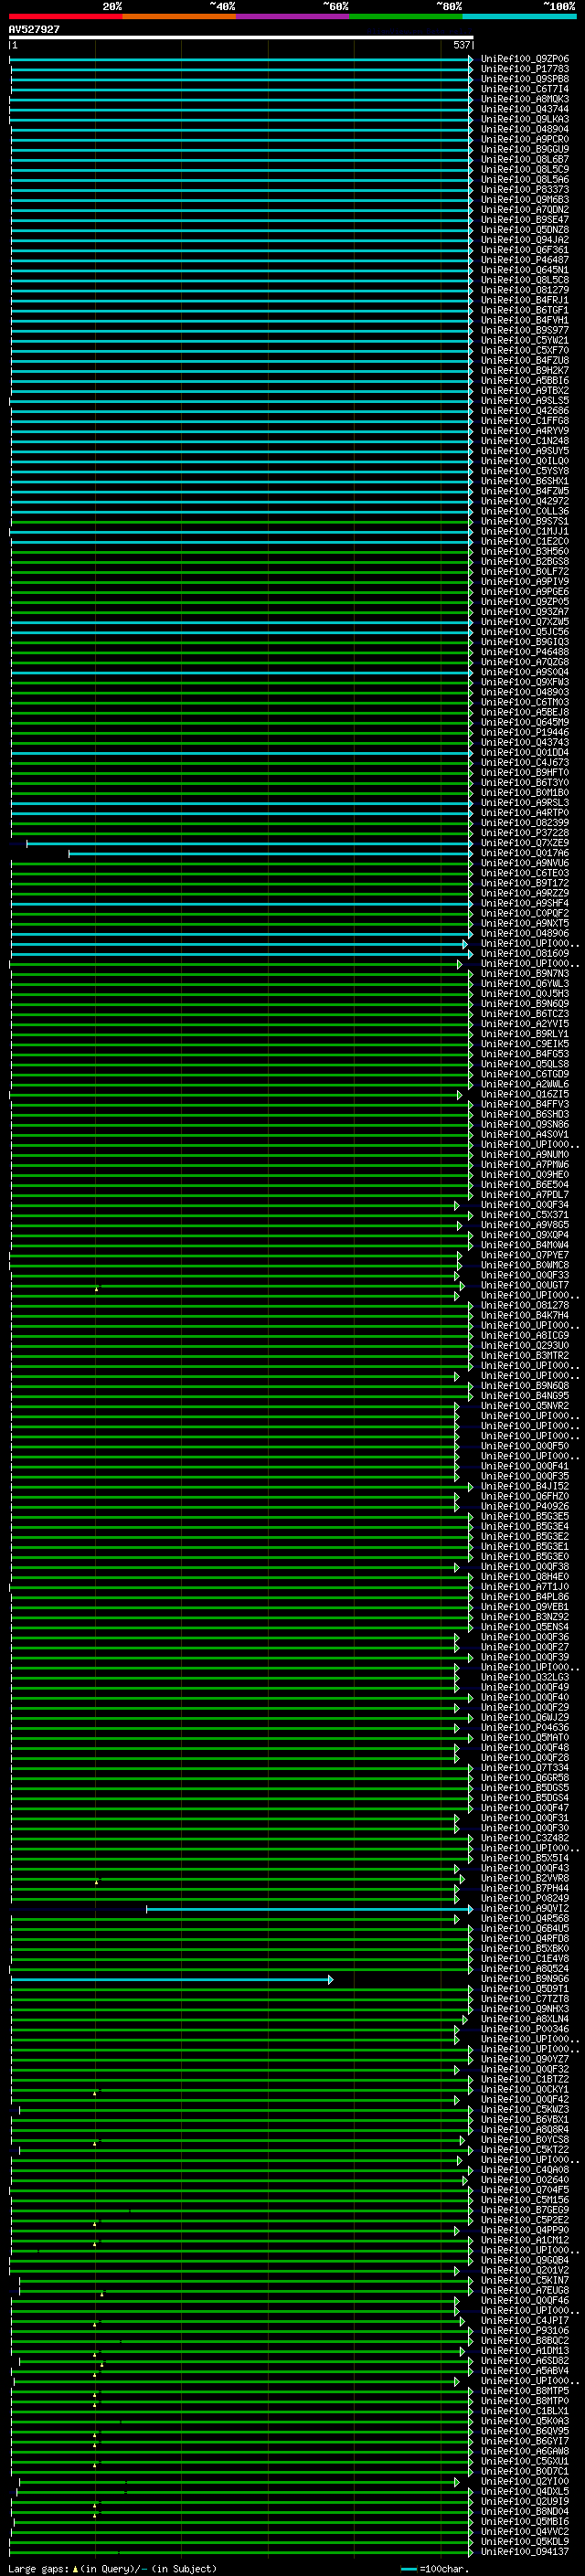Open hit UniRef100_C6T7I4

[x=525, y=89]
